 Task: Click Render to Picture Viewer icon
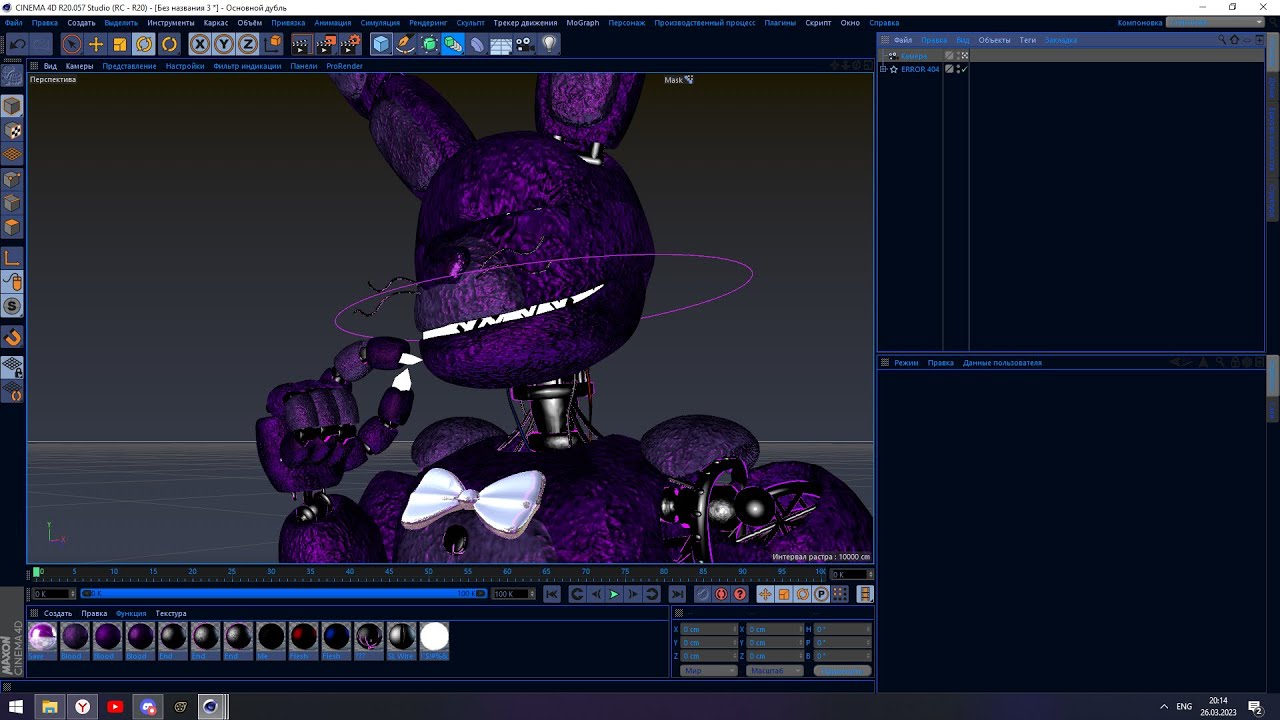[x=326, y=44]
